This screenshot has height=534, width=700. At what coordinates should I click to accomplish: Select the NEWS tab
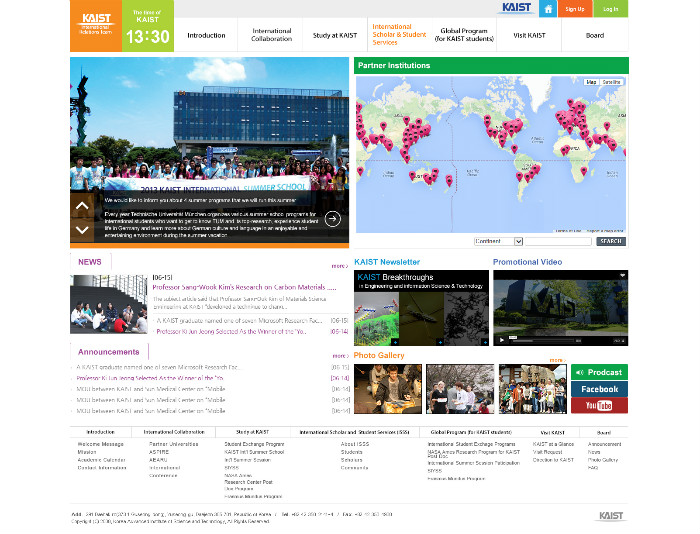pyautogui.click(x=90, y=262)
